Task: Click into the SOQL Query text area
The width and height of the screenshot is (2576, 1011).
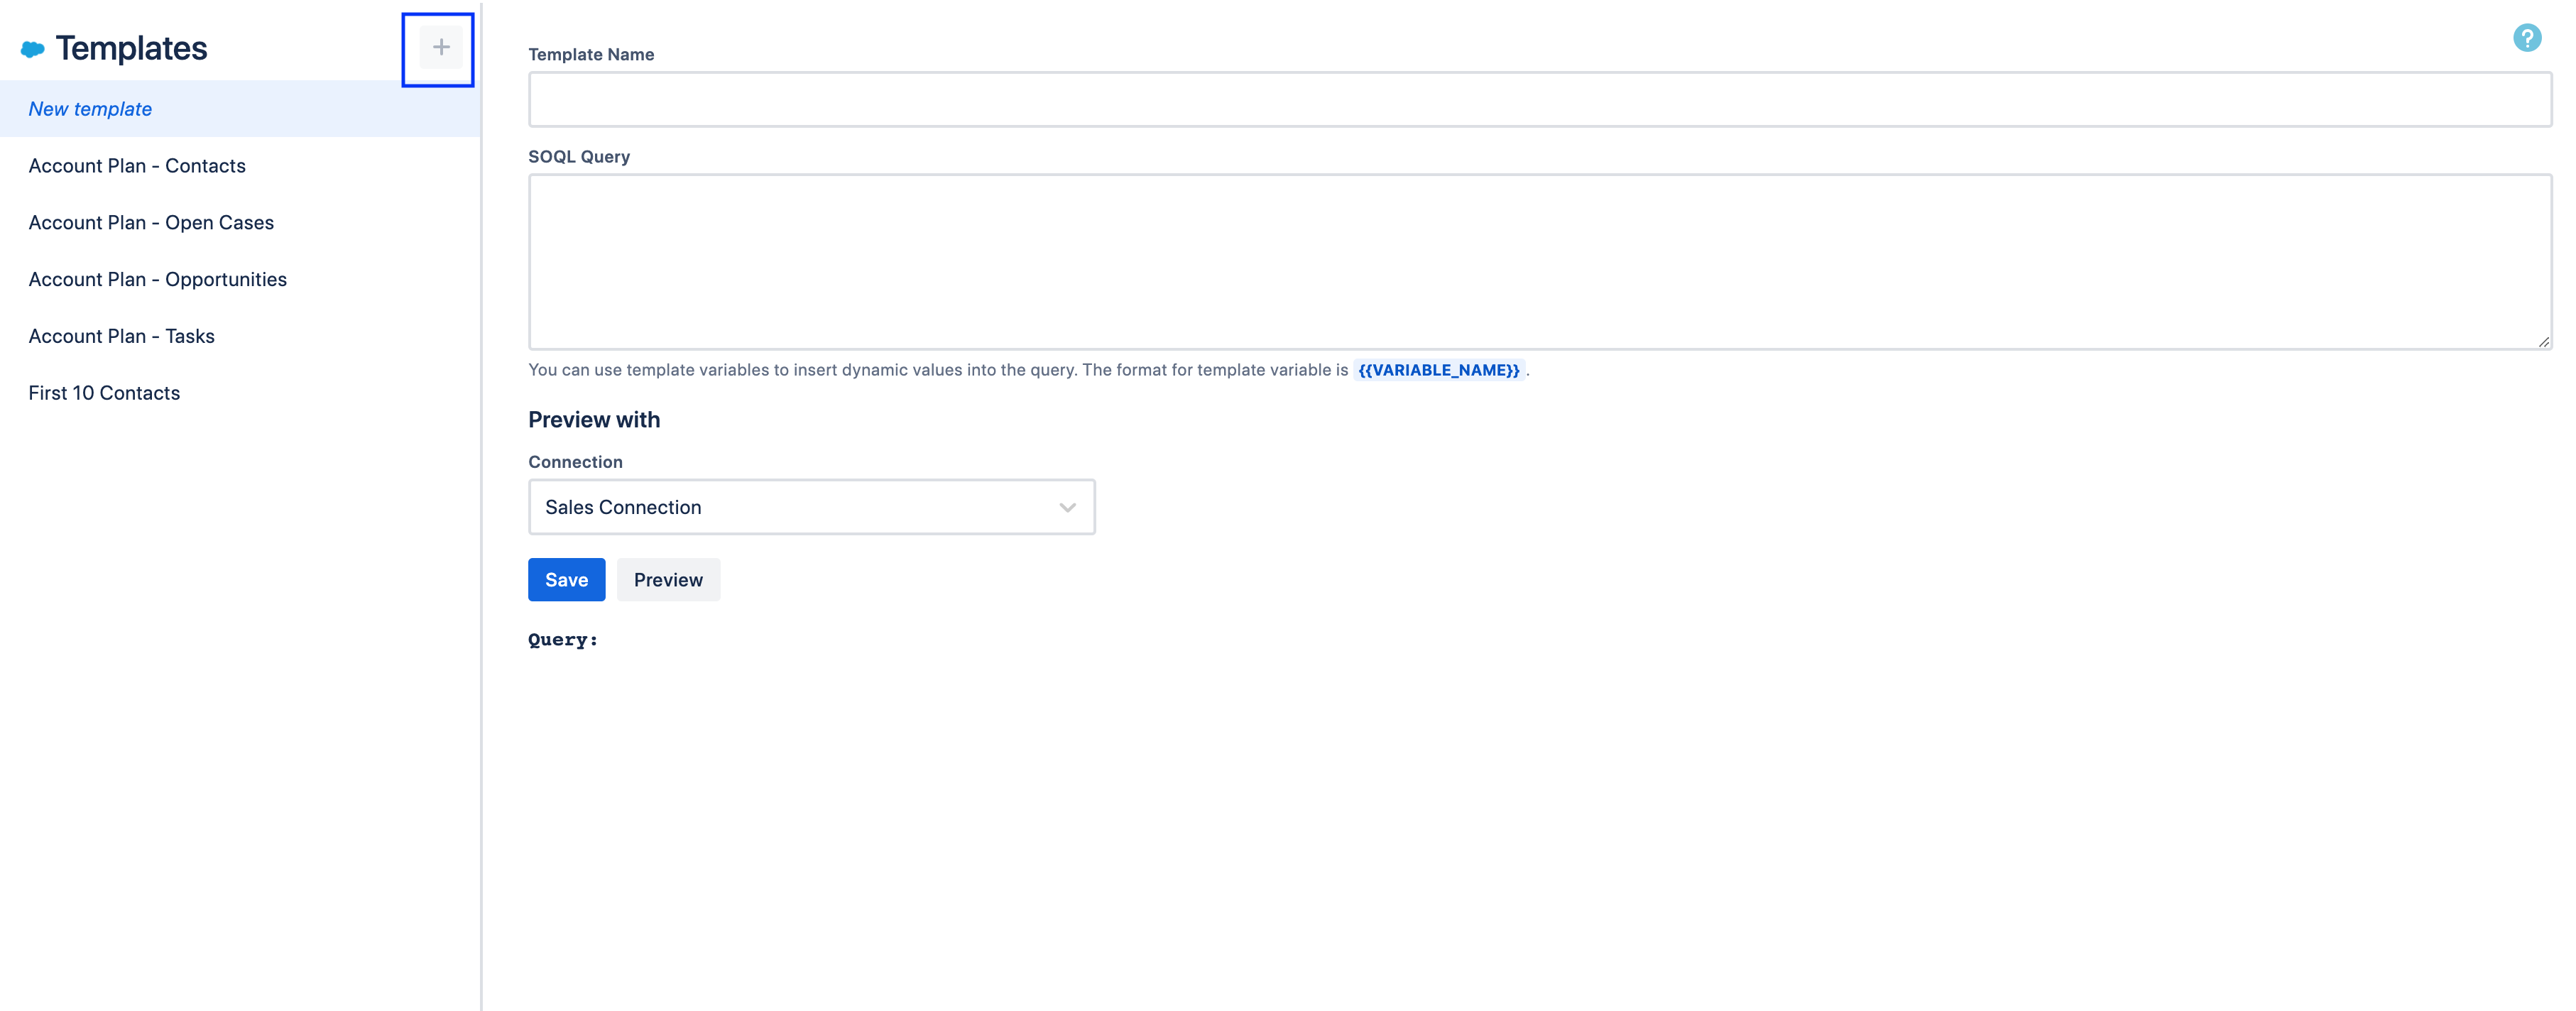Action: click(x=1539, y=261)
